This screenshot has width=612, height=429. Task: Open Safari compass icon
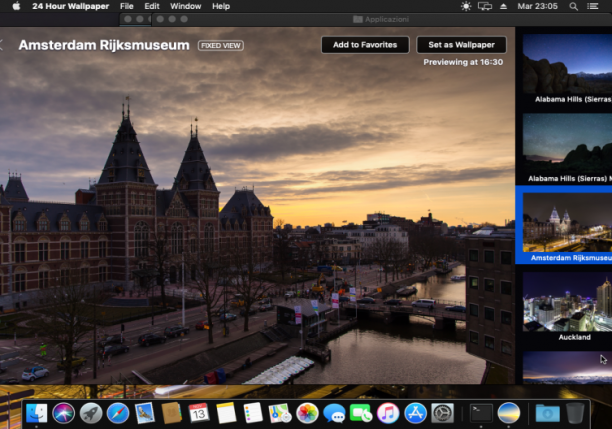coord(117,413)
